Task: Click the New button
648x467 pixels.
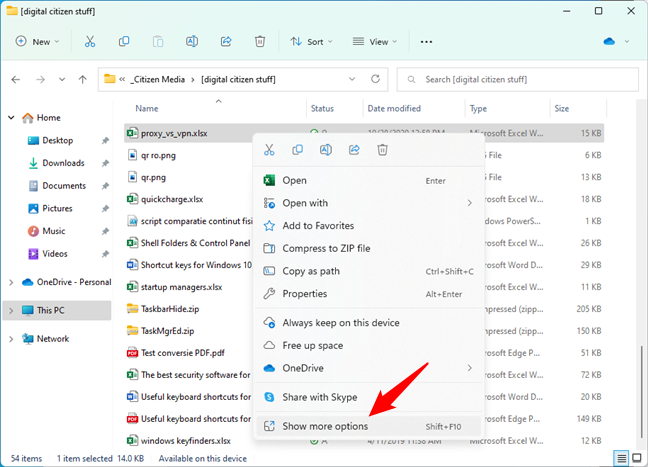Action: pyautogui.click(x=38, y=42)
